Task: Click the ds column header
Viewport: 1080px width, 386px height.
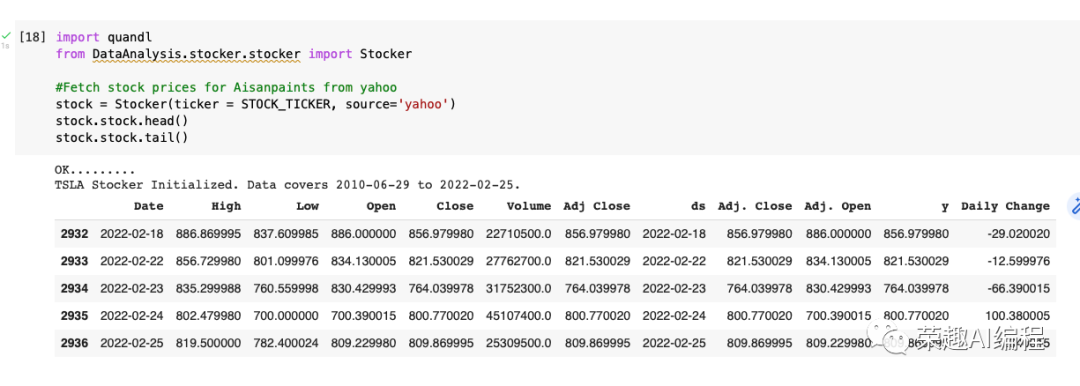Action: pos(698,205)
